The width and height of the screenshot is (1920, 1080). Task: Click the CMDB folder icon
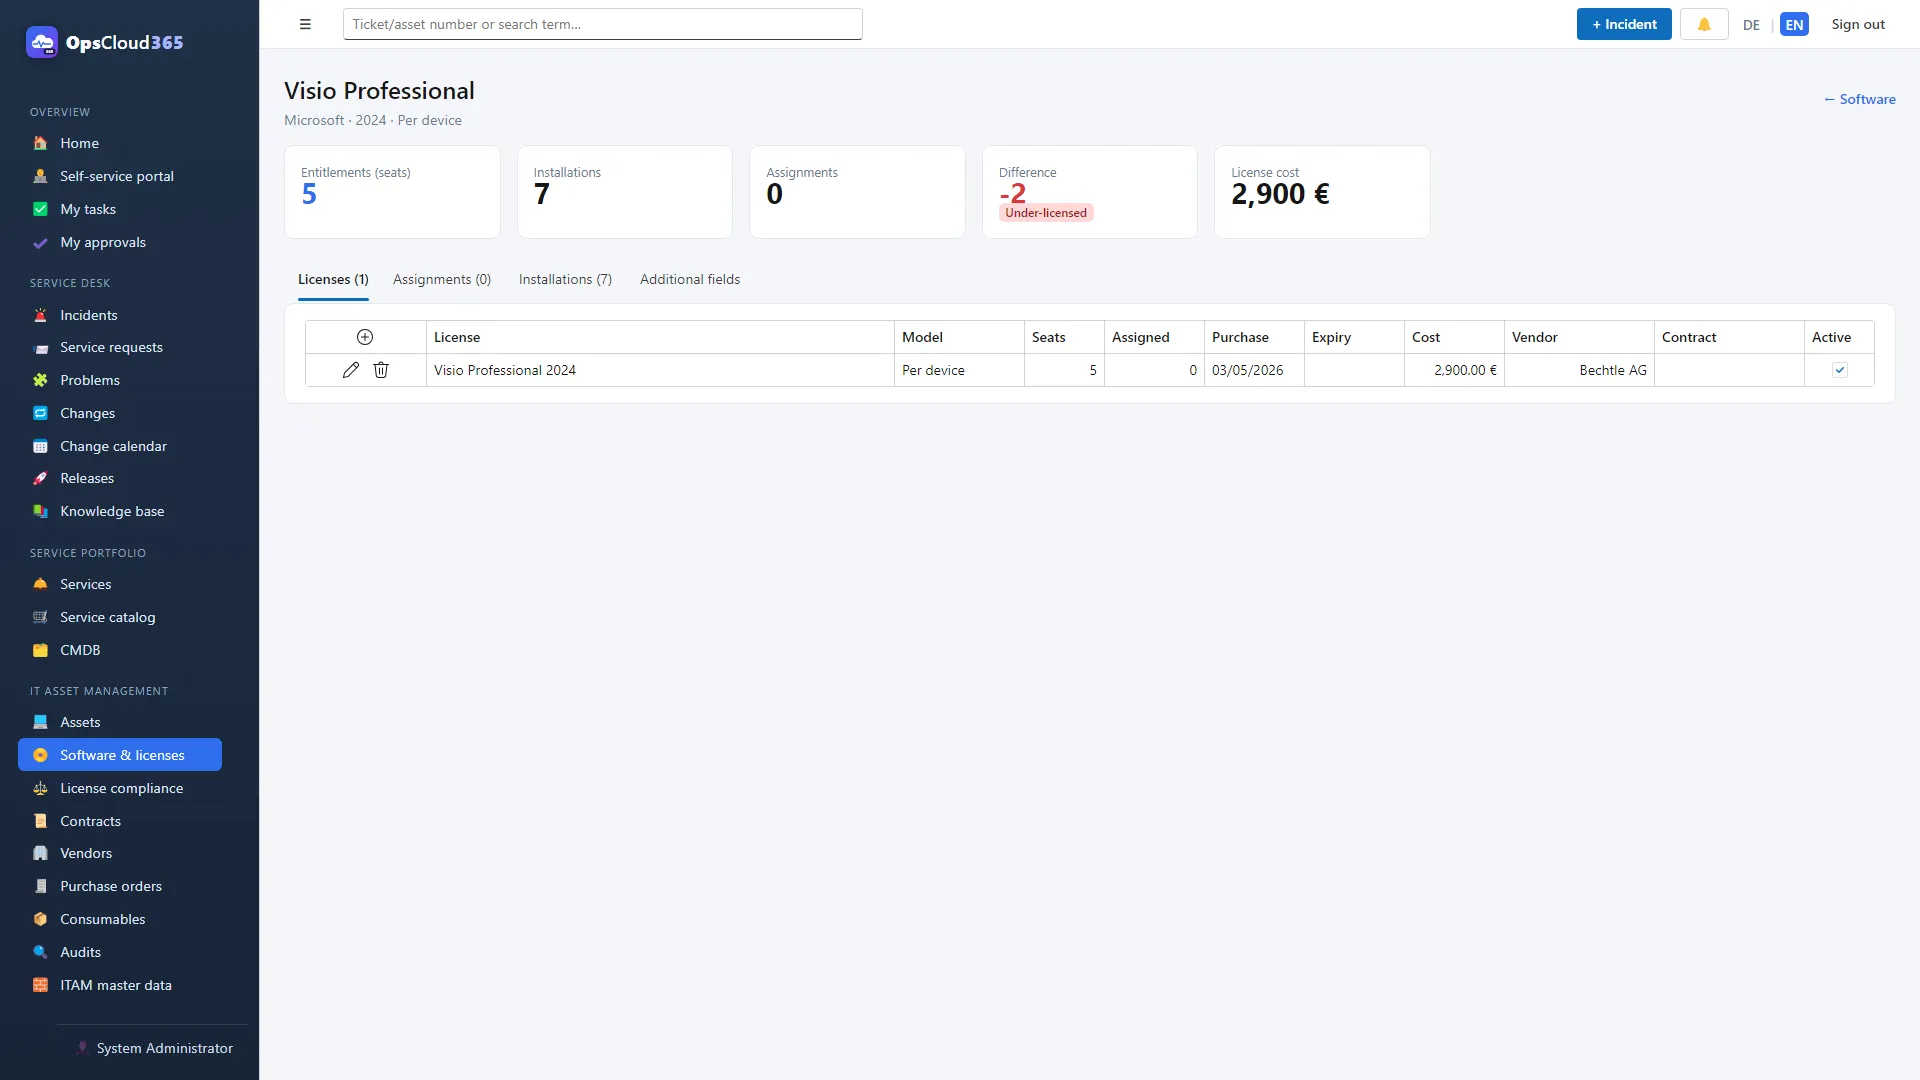[40, 650]
